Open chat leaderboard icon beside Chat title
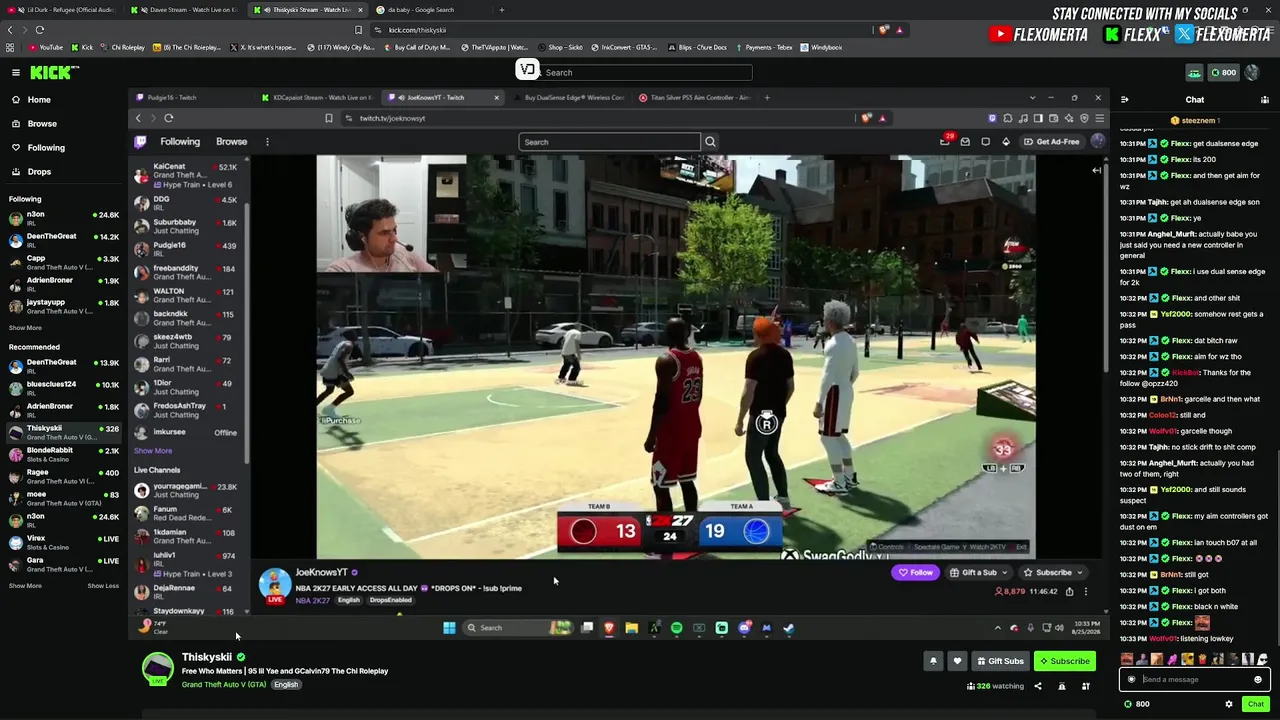1280x720 pixels. [1265, 100]
